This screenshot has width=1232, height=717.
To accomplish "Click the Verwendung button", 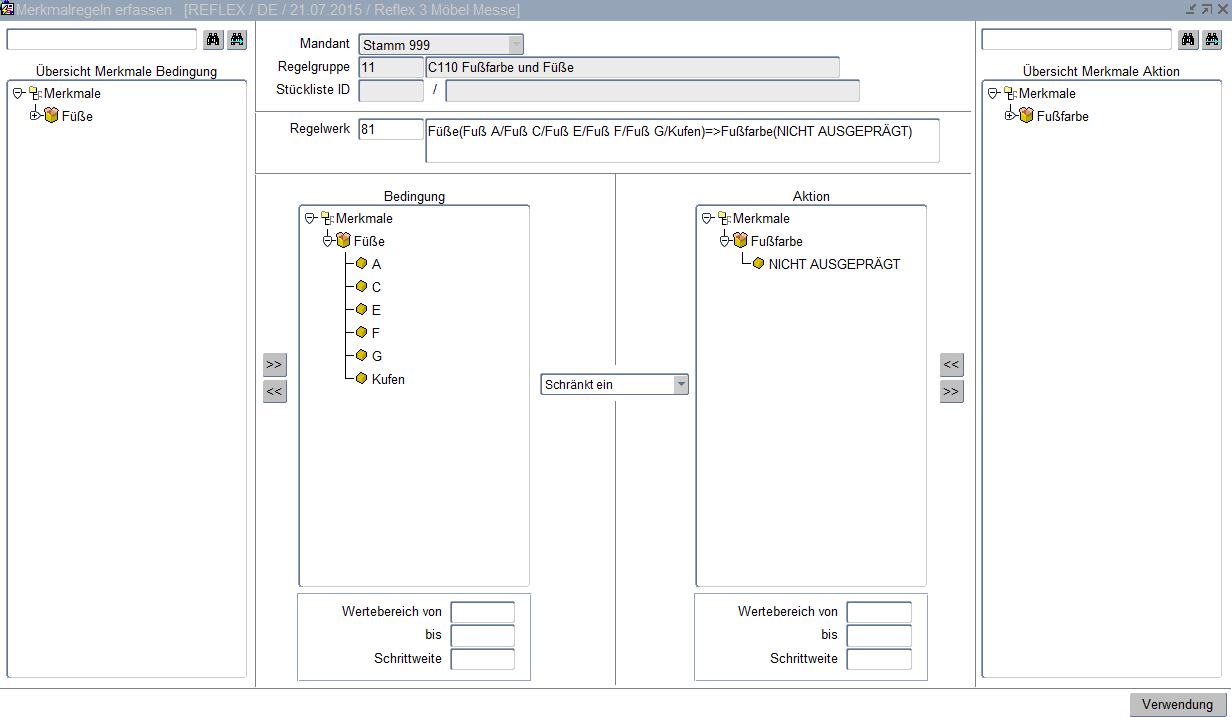I will 1177,704.
